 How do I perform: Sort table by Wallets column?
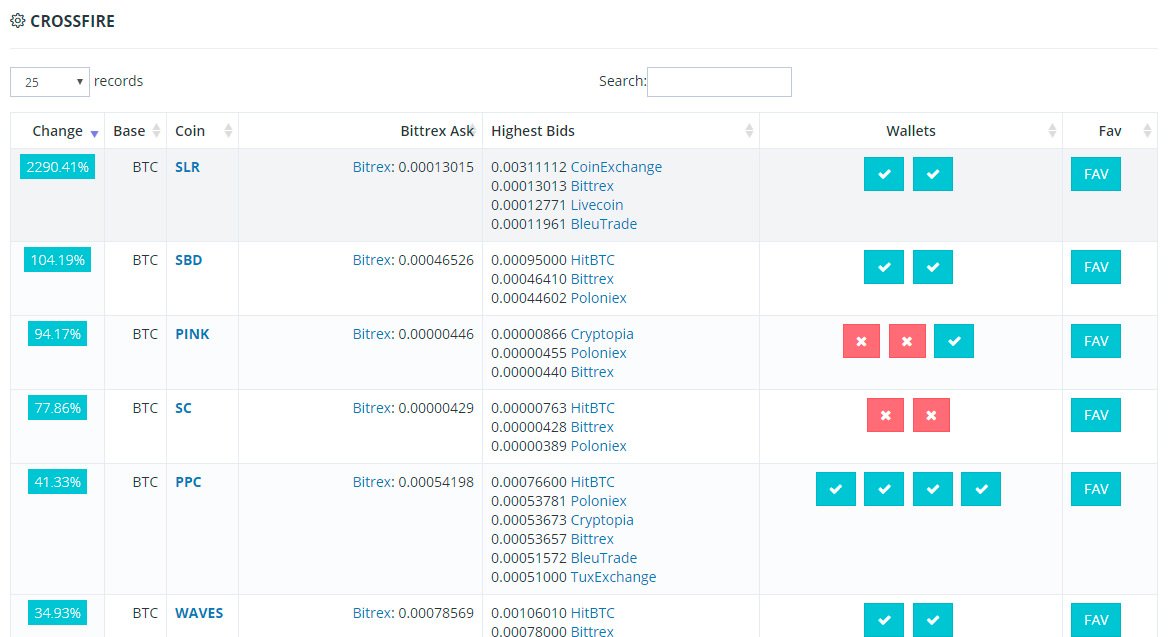click(x=910, y=131)
